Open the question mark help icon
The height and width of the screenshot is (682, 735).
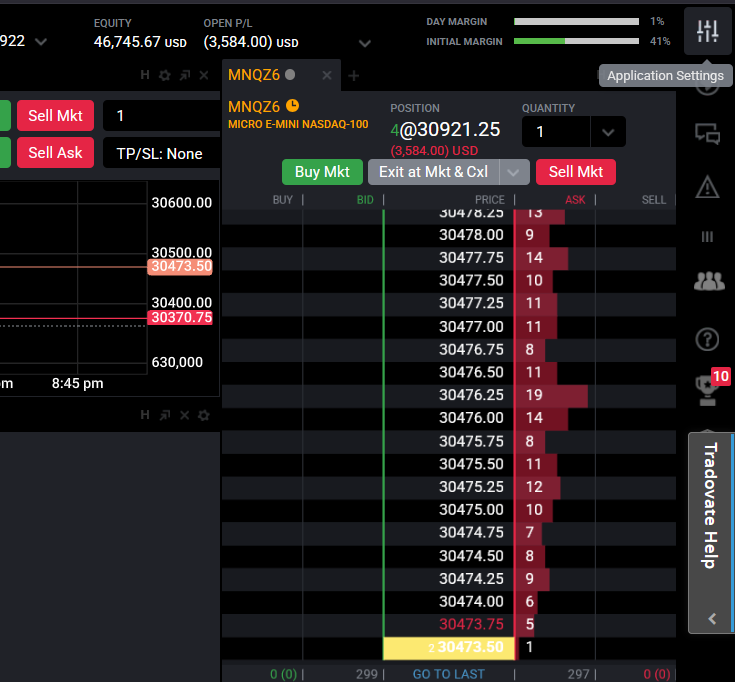(707, 339)
